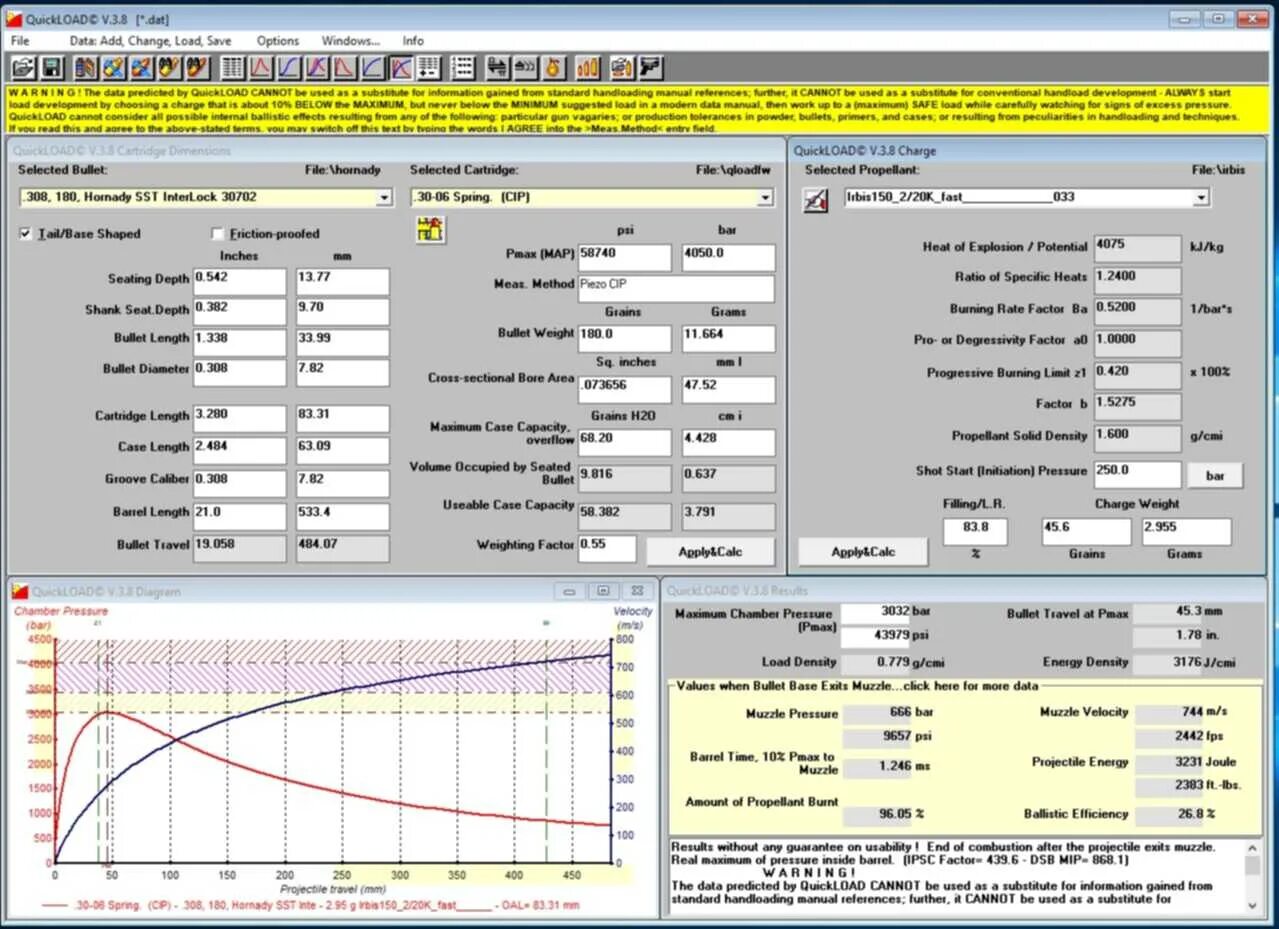This screenshot has height=929, width=1279.
Task: Click the Meas. Method field reading Piezo CIP
Action: 676,289
